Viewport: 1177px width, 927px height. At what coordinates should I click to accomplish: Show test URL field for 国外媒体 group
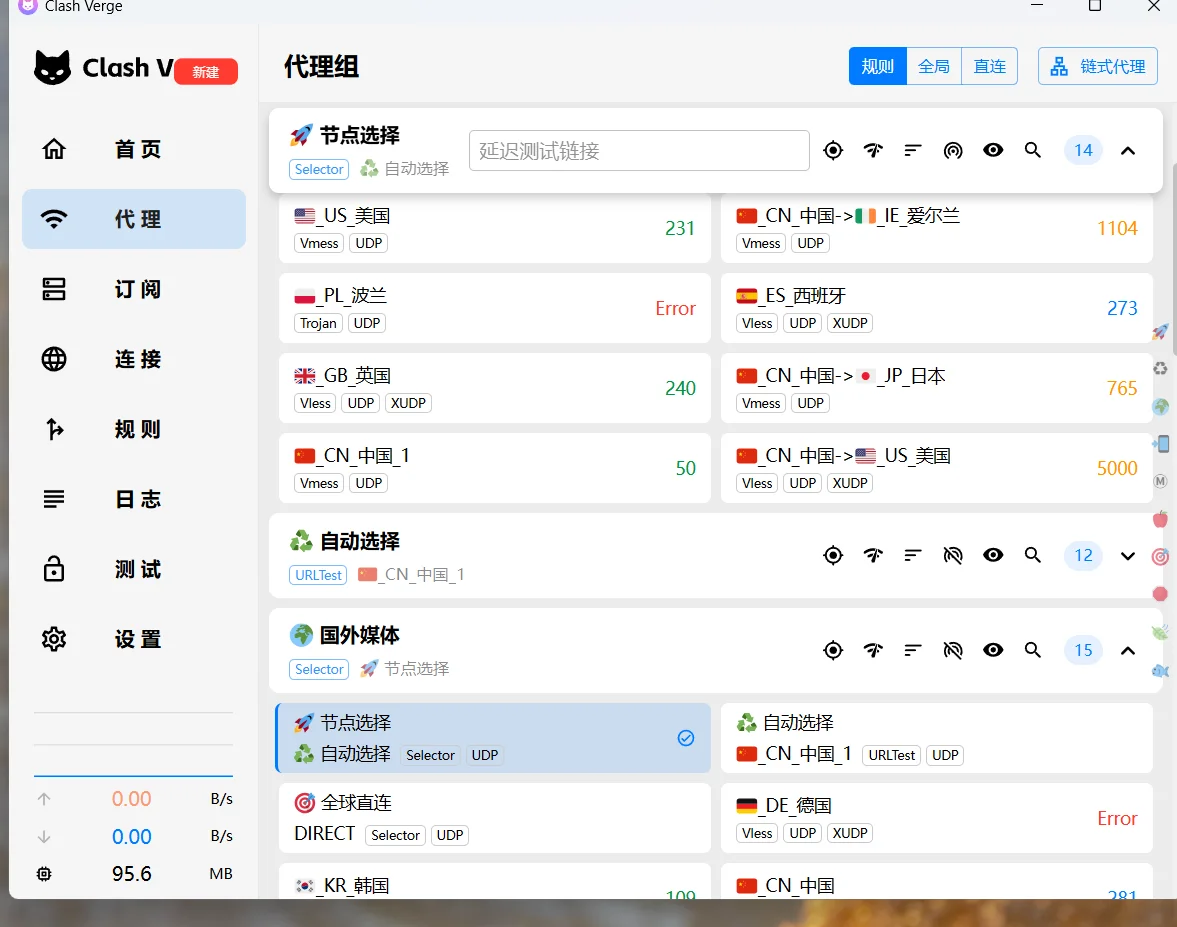click(953, 650)
